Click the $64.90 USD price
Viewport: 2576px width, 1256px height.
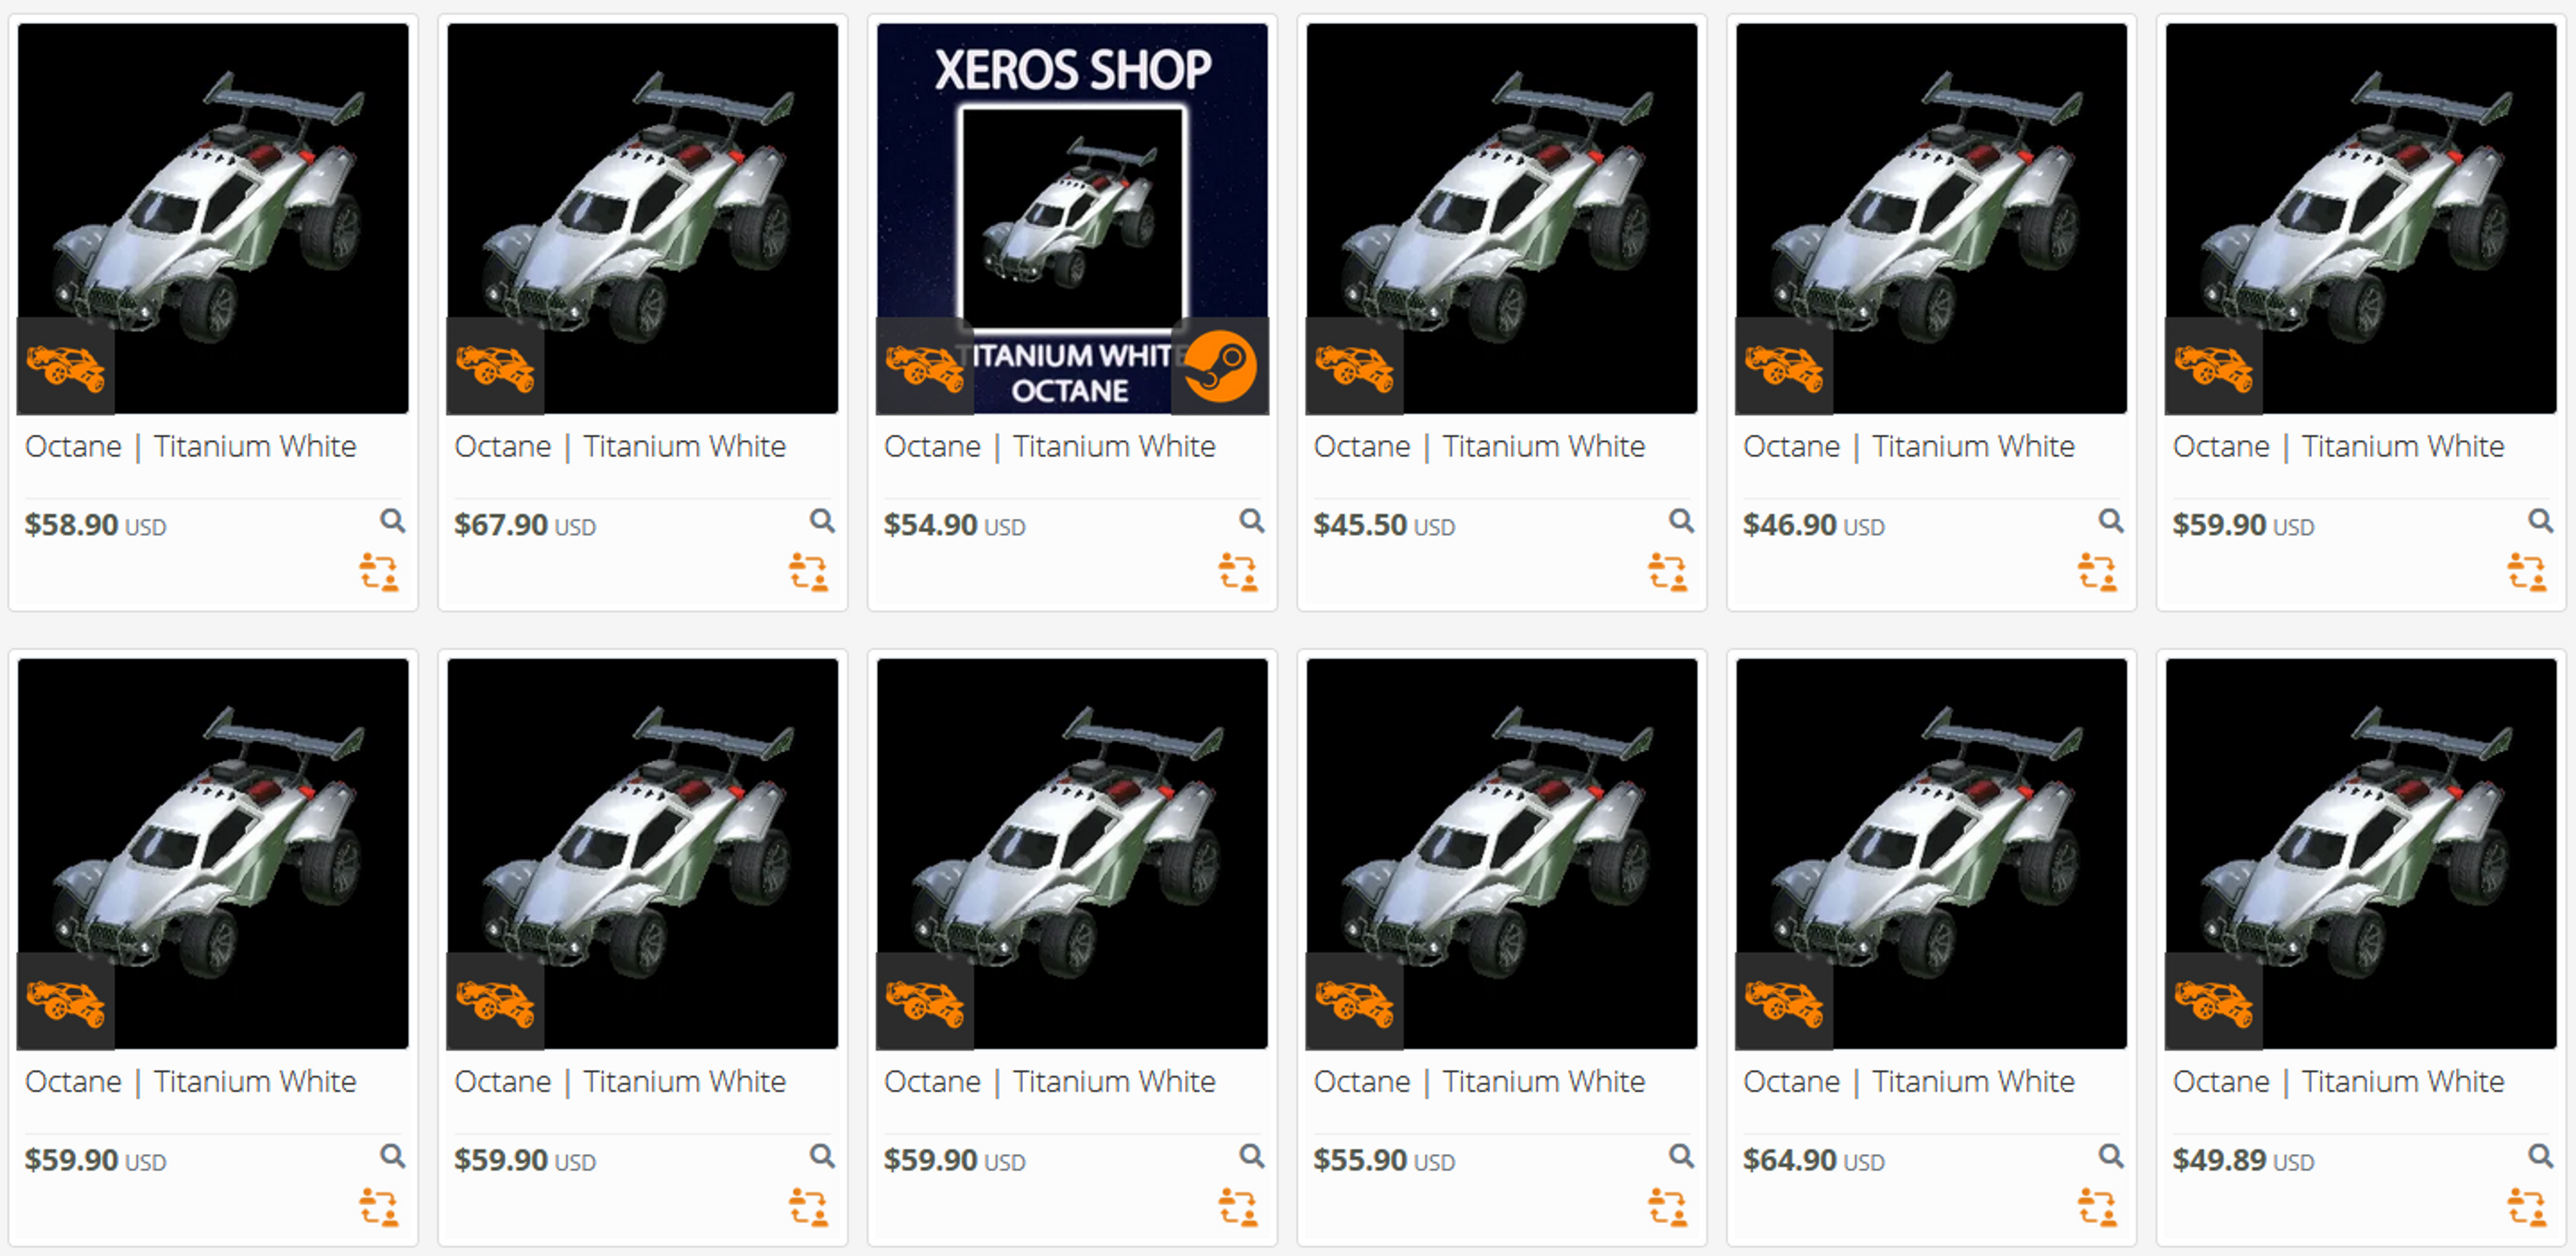(1813, 1160)
